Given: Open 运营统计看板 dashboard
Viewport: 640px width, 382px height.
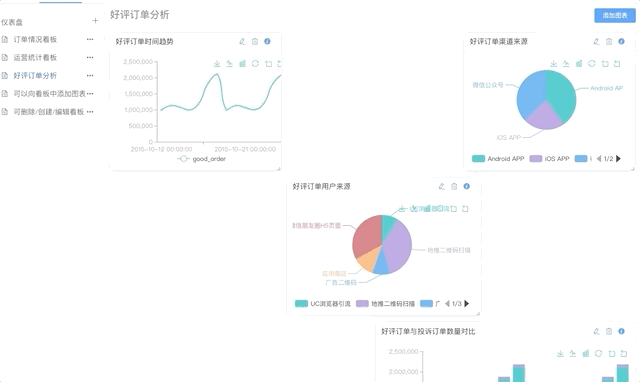Looking at the screenshot, I should pyautogui.click(x=35, y=58).
